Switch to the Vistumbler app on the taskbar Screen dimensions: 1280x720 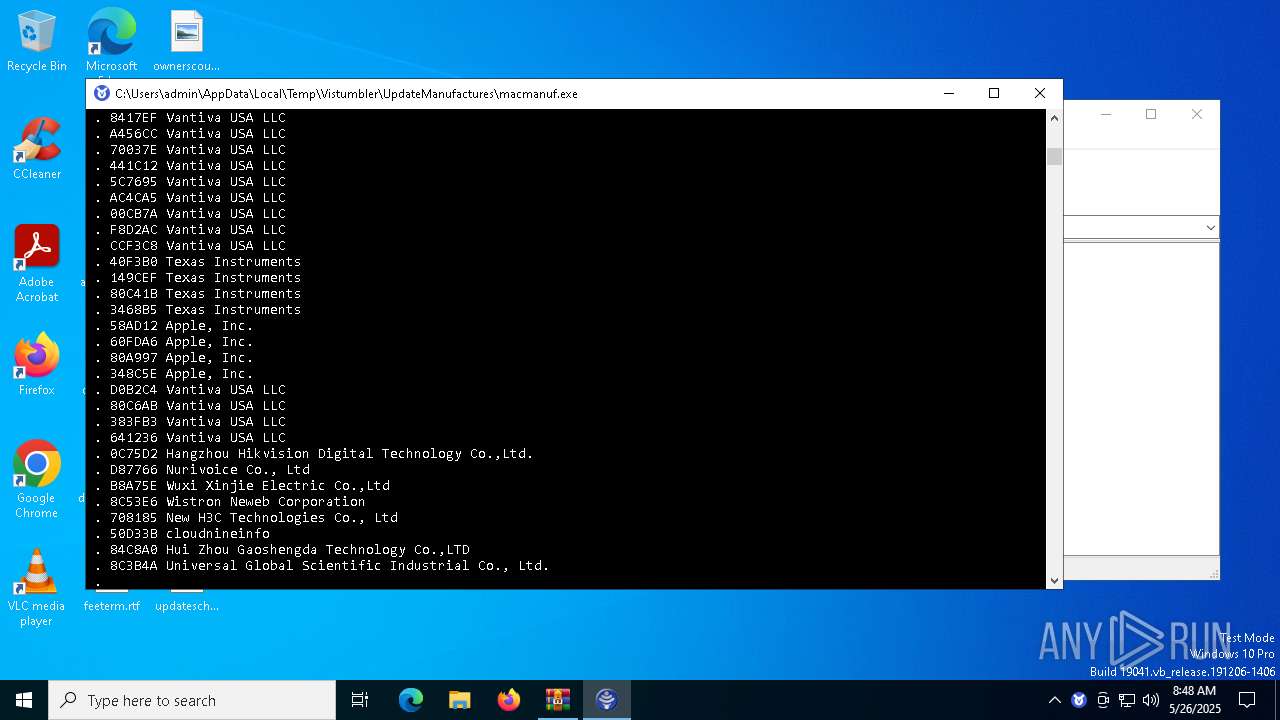click(607, 700)
